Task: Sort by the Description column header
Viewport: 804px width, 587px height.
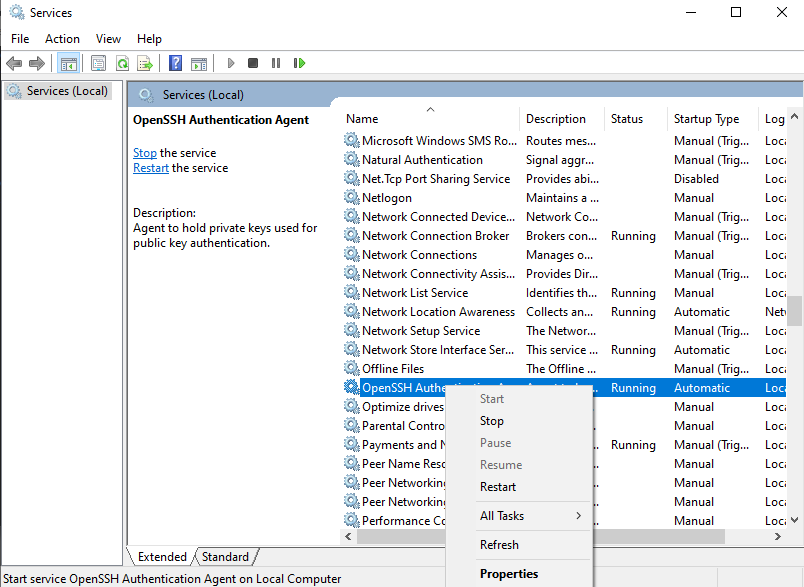Action: 562,119
